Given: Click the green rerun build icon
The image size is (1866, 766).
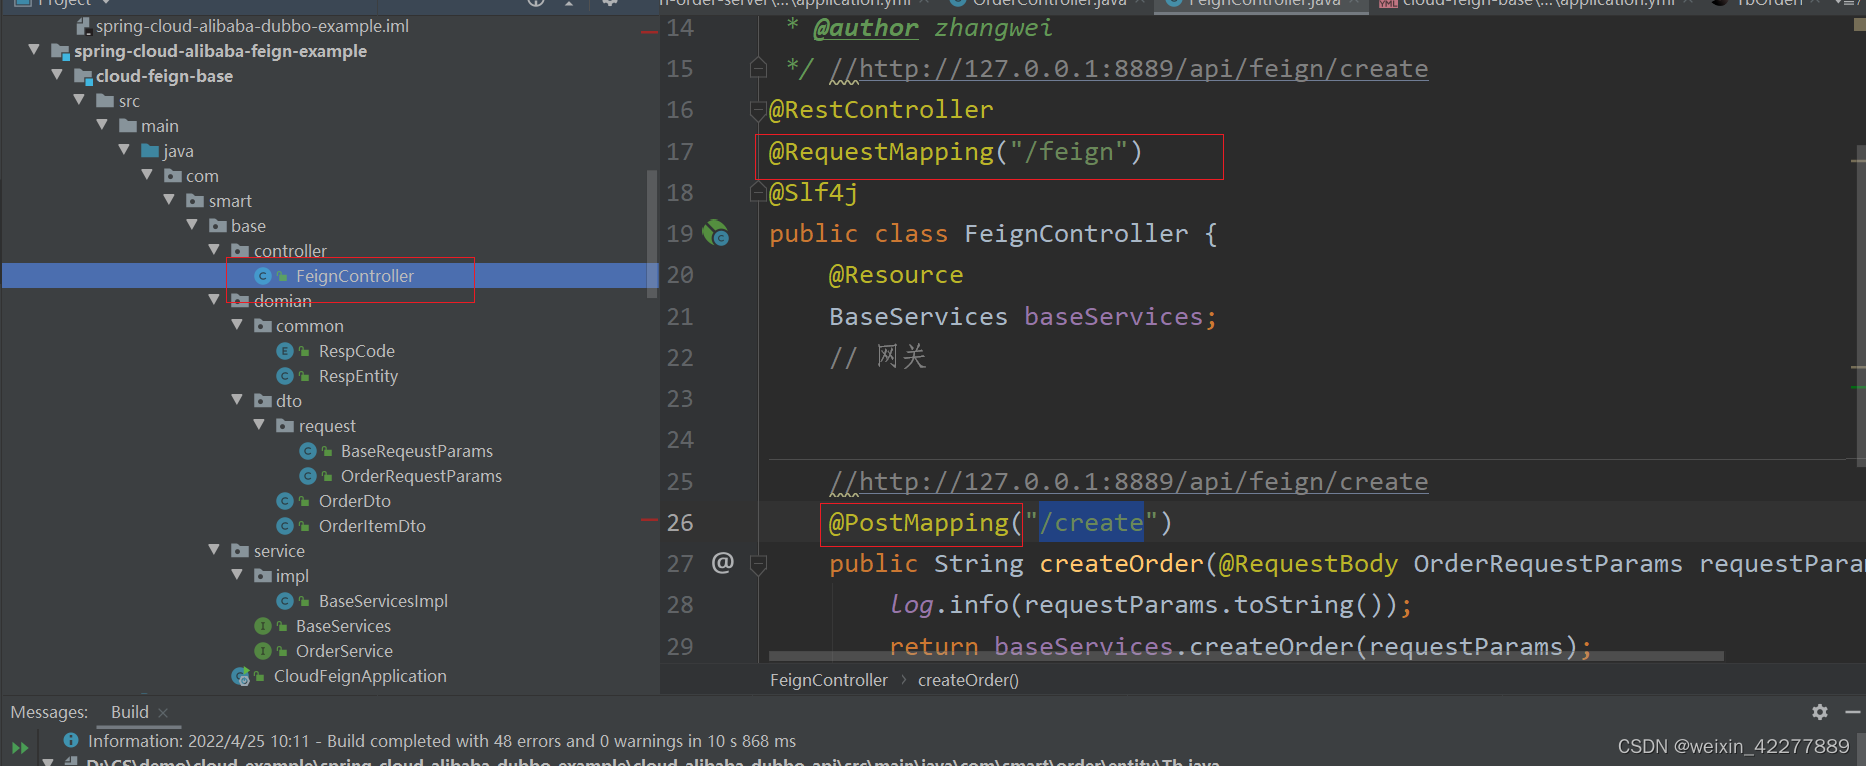Looking at the screenshot, I should pyautogui.click(x=20, y=747).
